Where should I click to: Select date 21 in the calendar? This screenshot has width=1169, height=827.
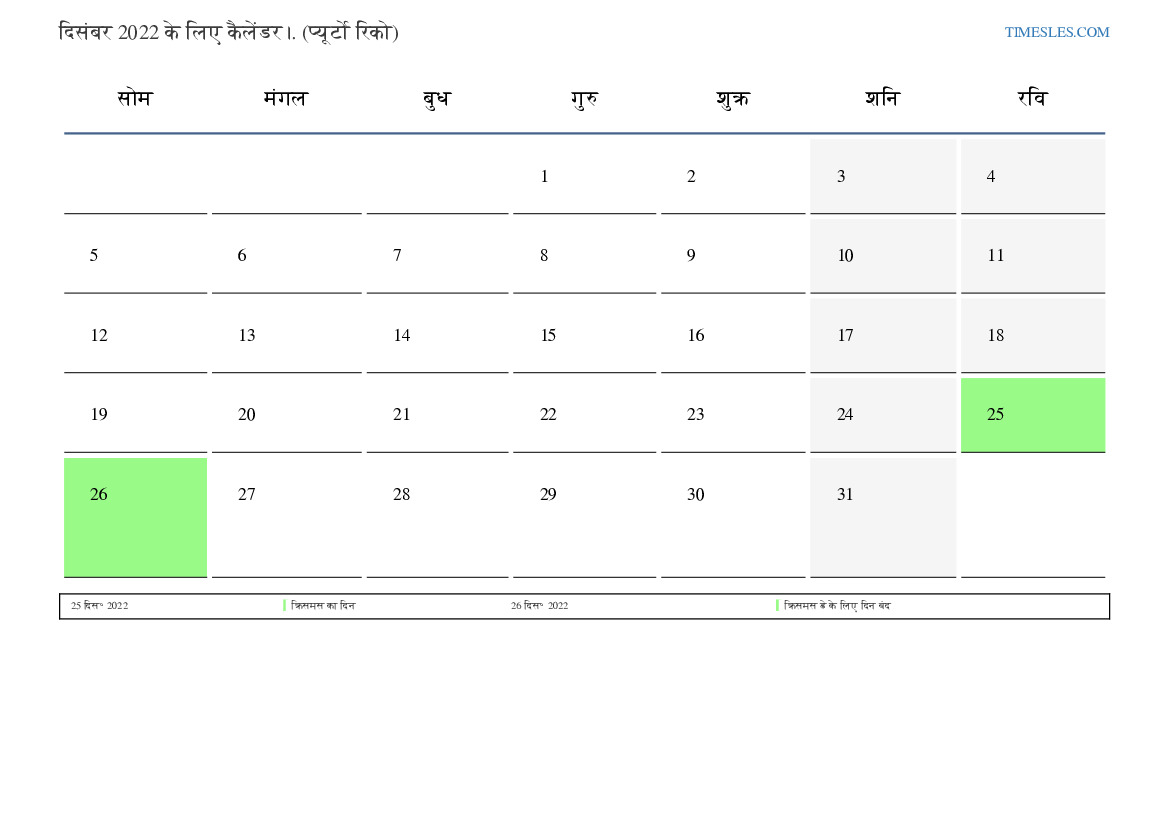point(437,415)
